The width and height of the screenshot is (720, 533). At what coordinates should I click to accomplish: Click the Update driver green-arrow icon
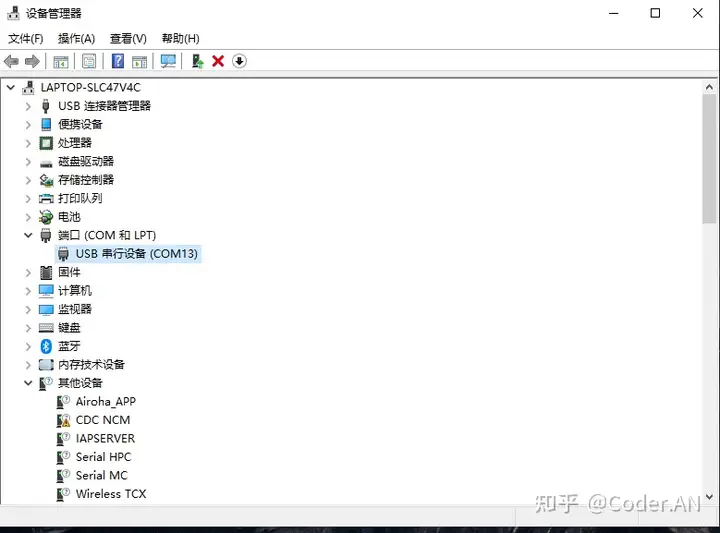[197, 61]
